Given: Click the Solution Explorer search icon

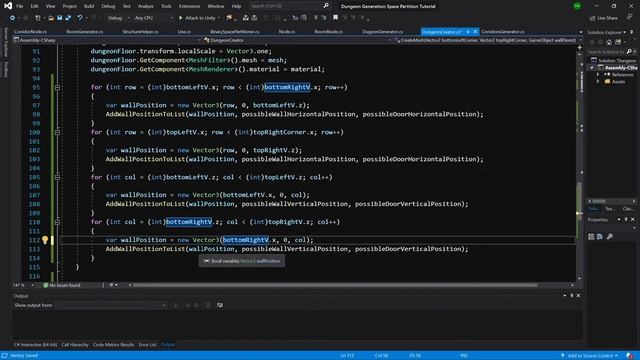Looking at the screenshot, I should click(629, 51).
